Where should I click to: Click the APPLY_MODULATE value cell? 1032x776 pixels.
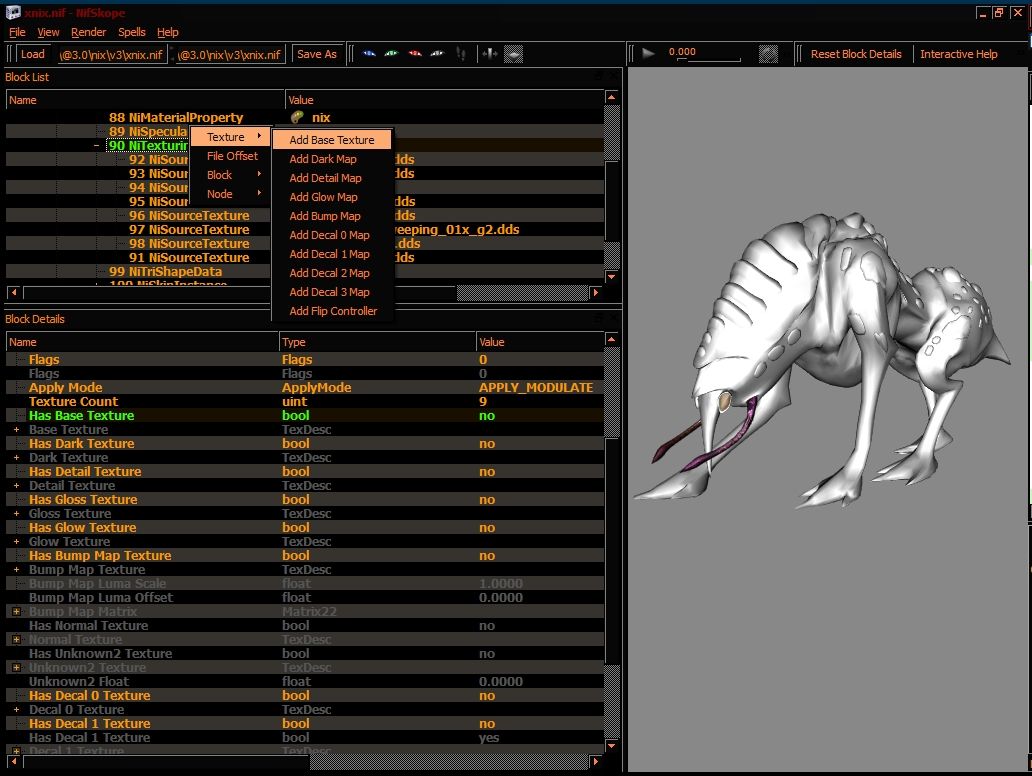point(536,388)
